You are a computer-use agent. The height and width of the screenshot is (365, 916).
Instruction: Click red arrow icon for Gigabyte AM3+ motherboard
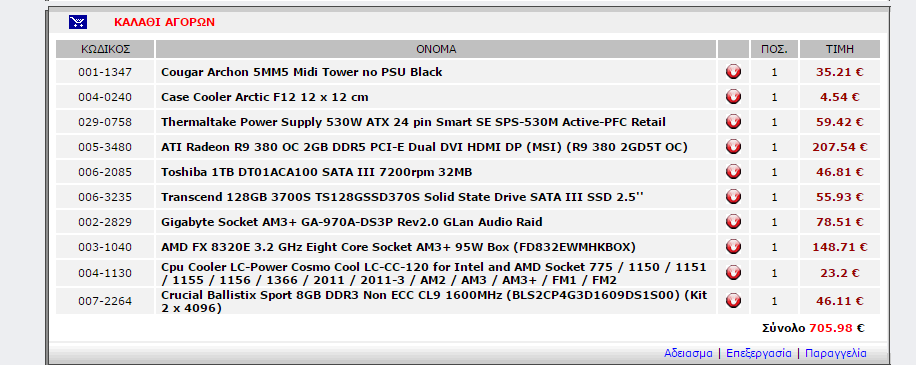point(733,222)
